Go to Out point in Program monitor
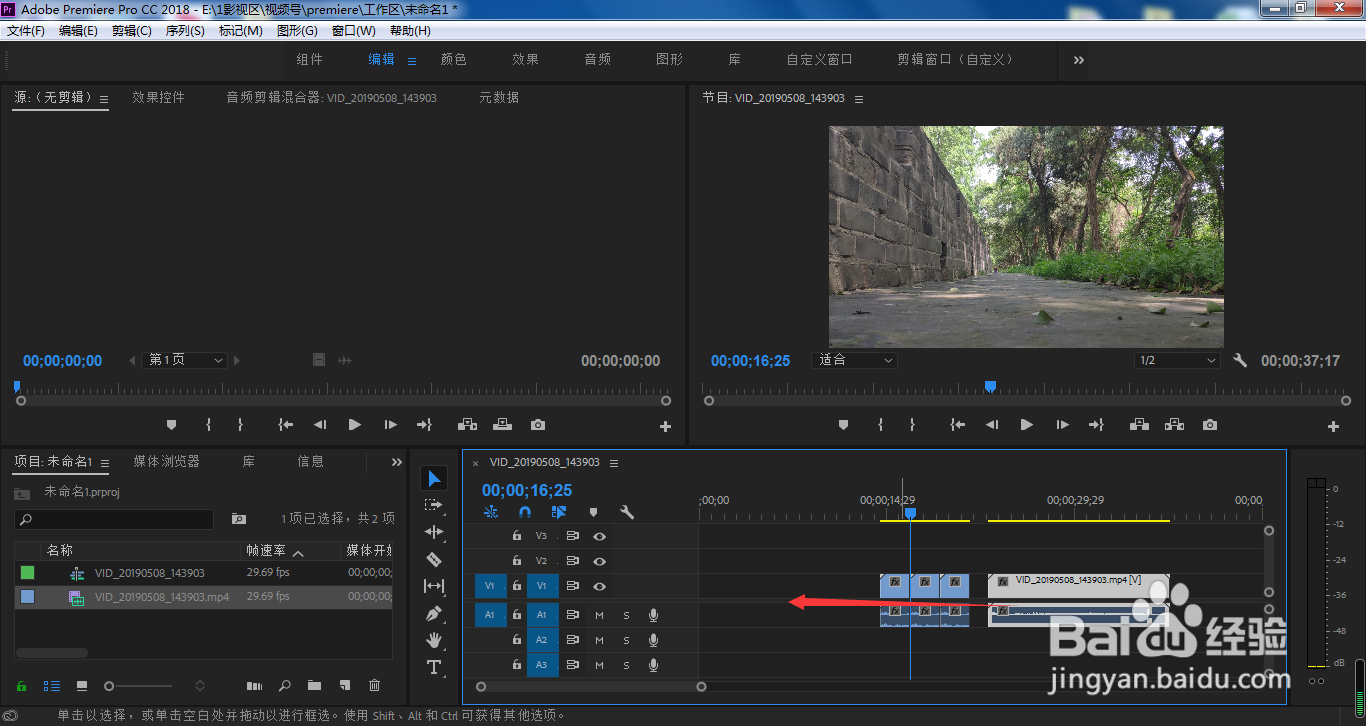1366x726 pixels. coord(1096,425)
